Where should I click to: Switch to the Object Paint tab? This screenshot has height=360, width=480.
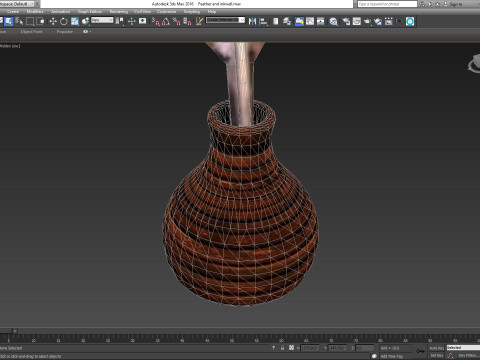(31, 32)
